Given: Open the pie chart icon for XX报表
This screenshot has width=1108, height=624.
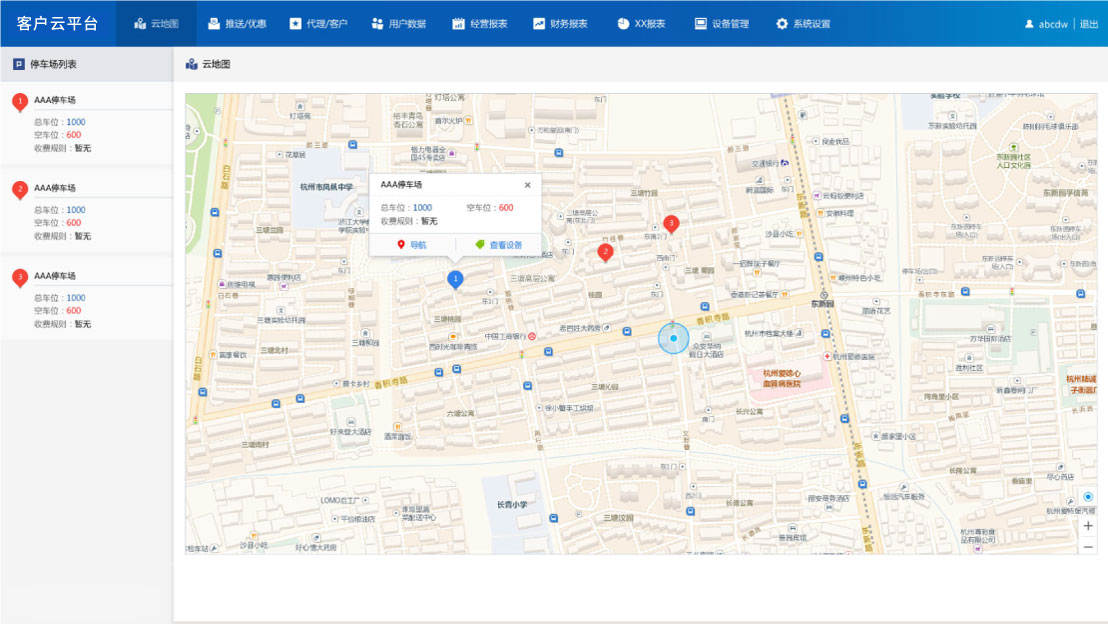Looking at the screenshot, I should (x=623, y=23).
